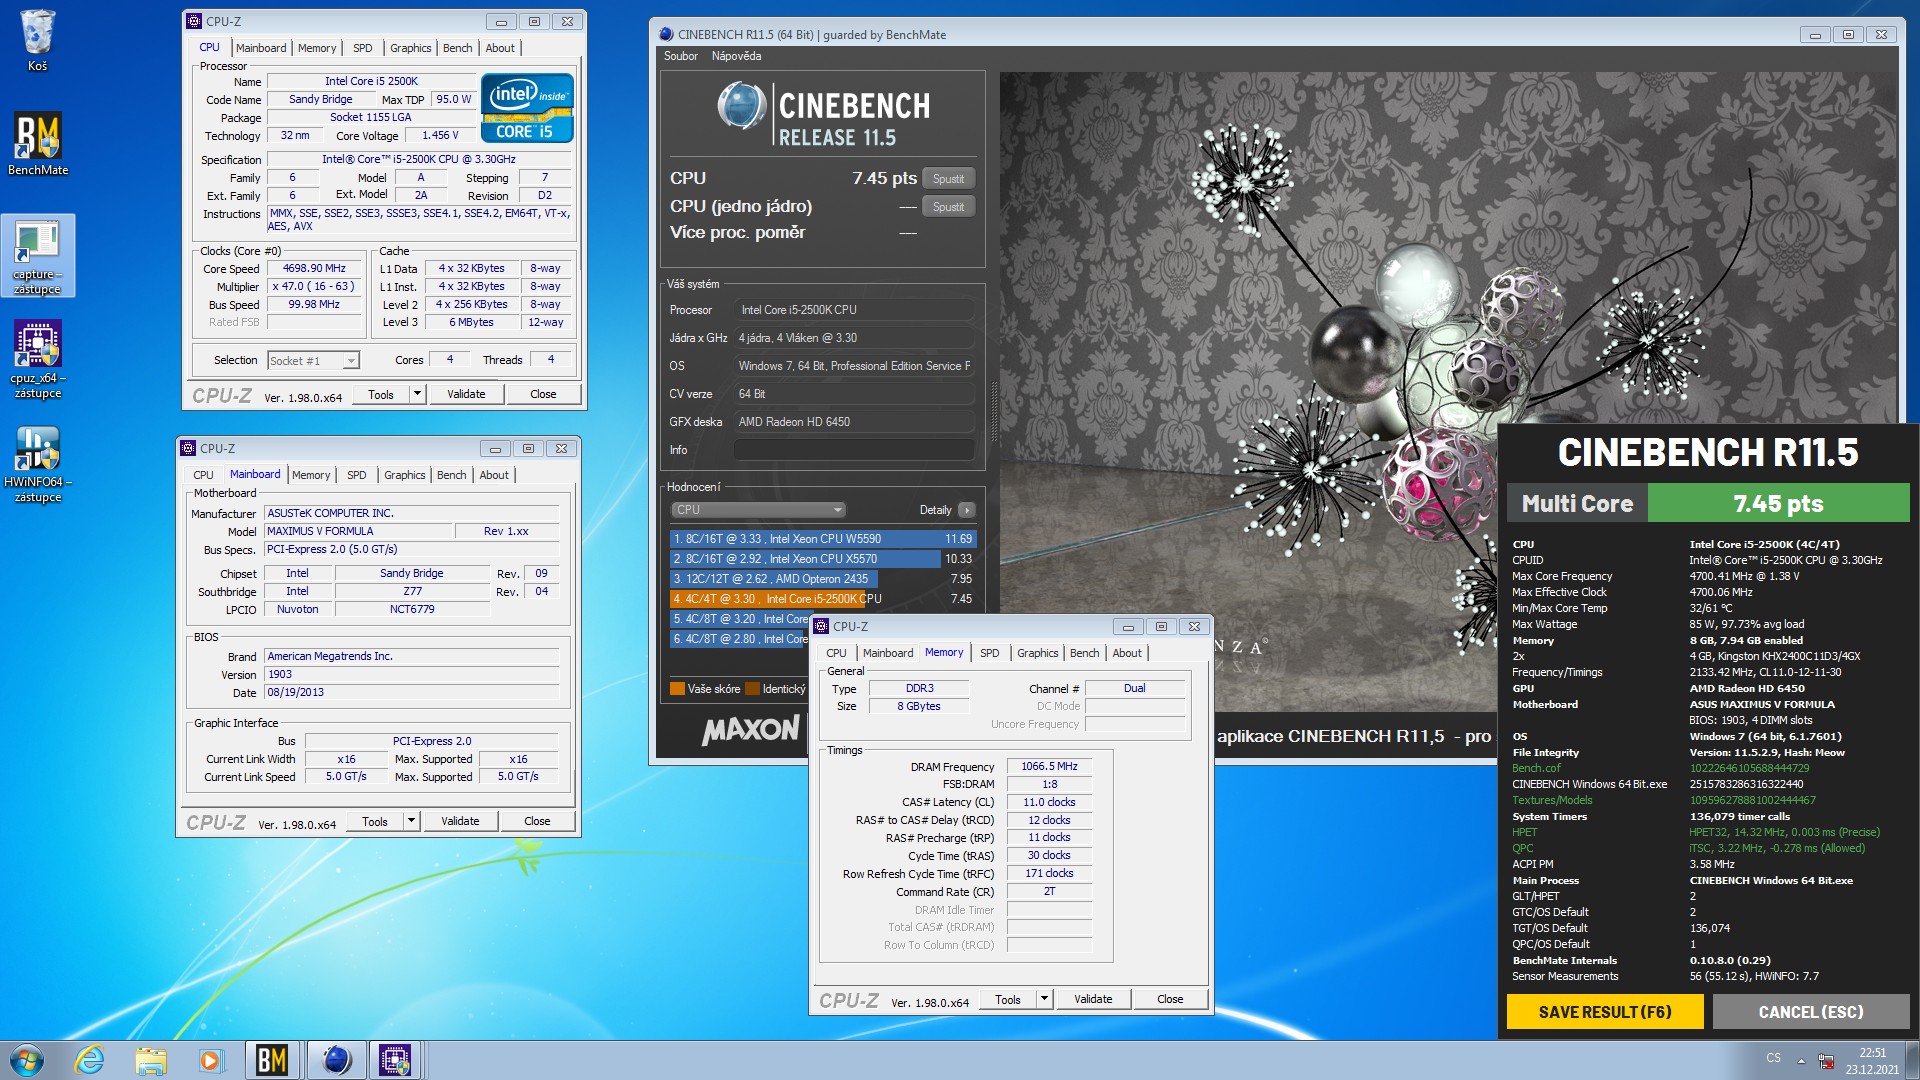Select ranking row 3 AMD Opteron 2435
The image size is (1920, 1080).
coord(822,579)
